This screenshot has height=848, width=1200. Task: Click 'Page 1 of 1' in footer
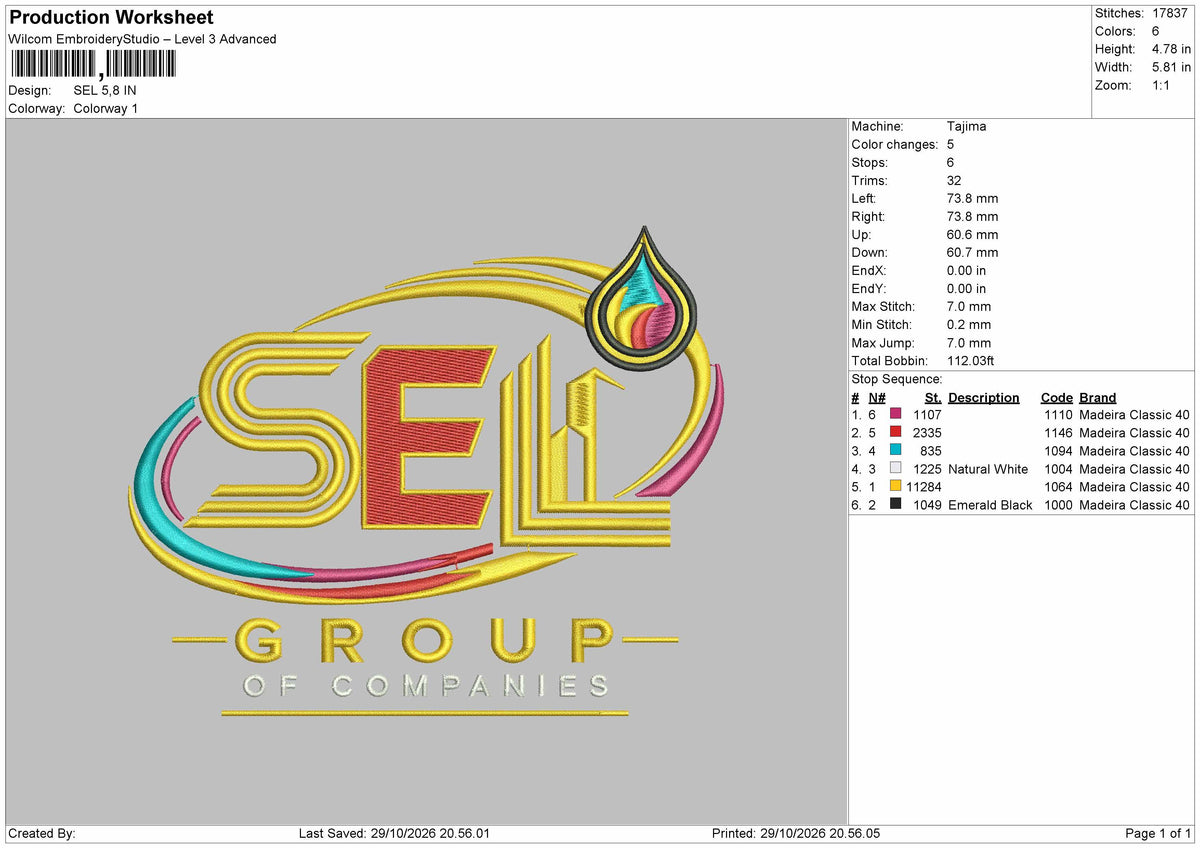1158,834
